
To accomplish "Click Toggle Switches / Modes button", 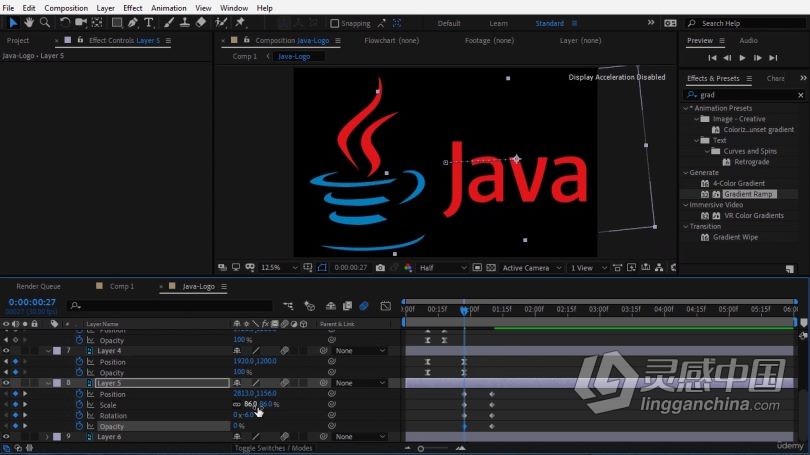I will click(x=273, y=448).
